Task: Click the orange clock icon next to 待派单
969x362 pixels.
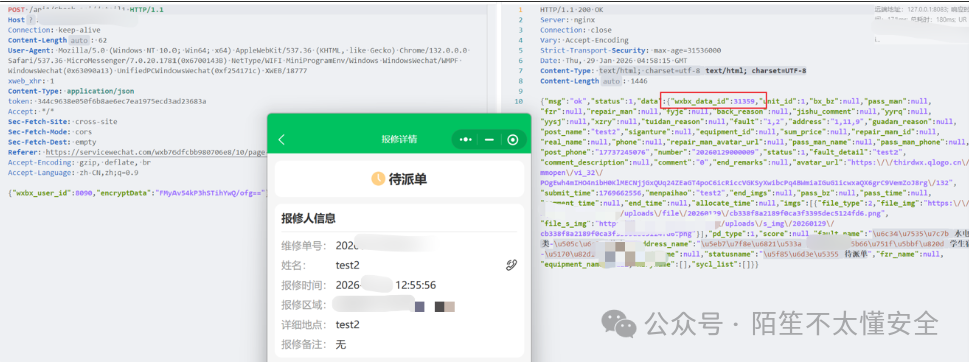Action: pyautogui.click(x=378, y=179)
